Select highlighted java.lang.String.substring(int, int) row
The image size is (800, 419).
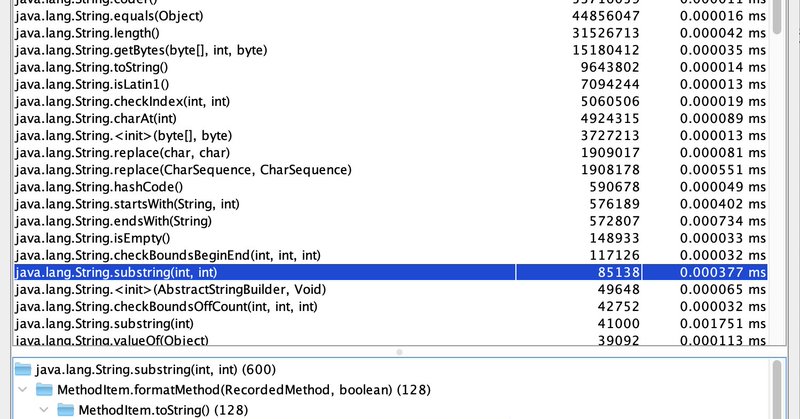(390, 273)
